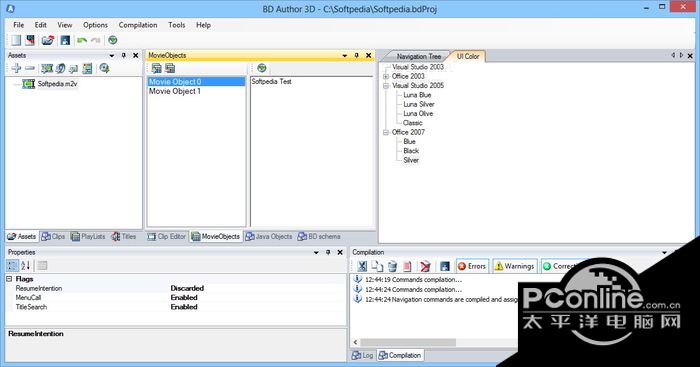This screenshot has width=700, height=367.
Task: Switch to the Log tab
Action: (x=362, y=355)
